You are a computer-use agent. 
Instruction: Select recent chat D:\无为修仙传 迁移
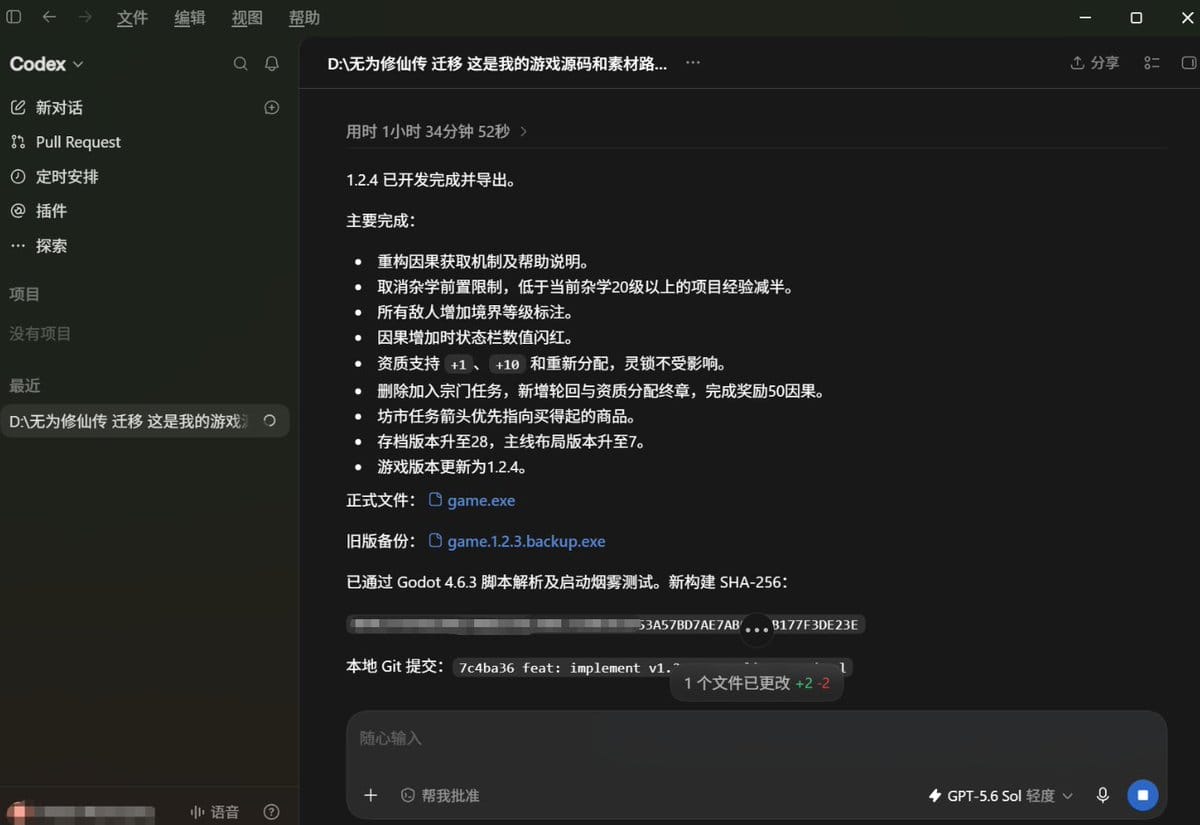(145, 421)
